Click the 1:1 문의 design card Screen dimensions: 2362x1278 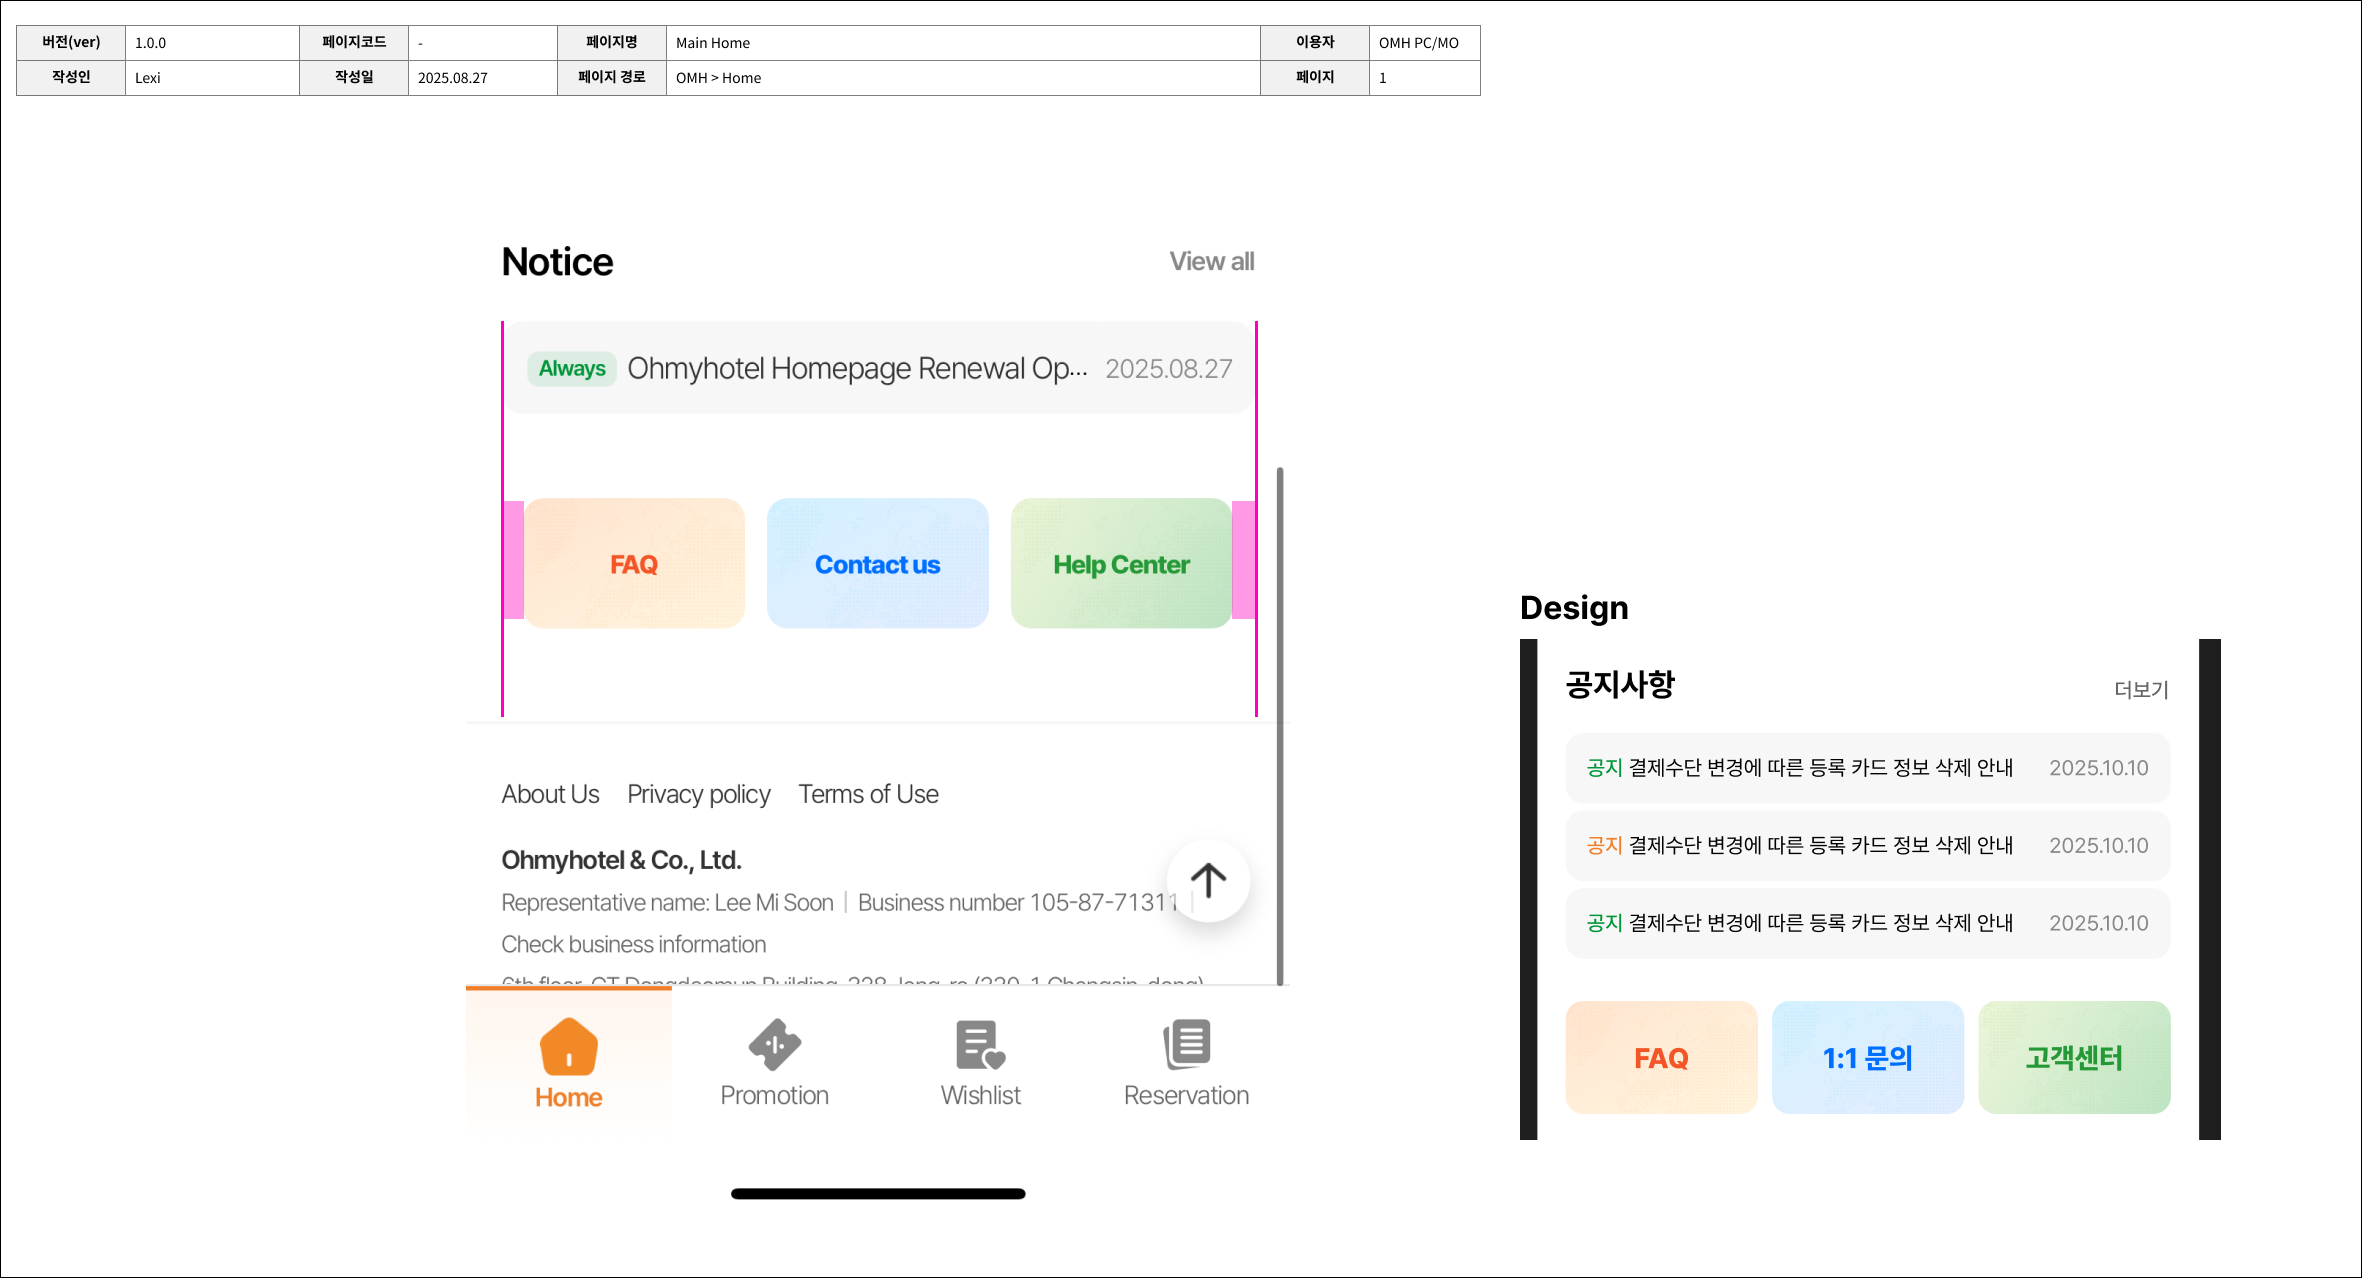click(1867, 1058)
